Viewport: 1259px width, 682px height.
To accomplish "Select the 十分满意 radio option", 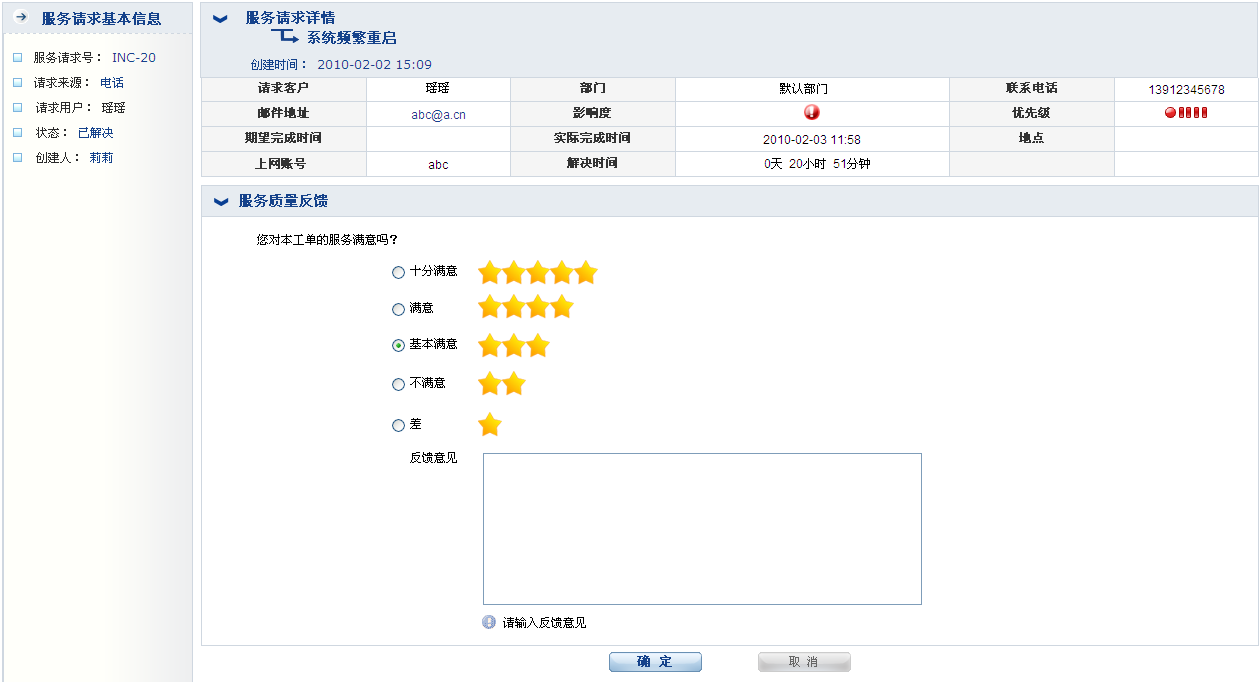I will point(399,272).
